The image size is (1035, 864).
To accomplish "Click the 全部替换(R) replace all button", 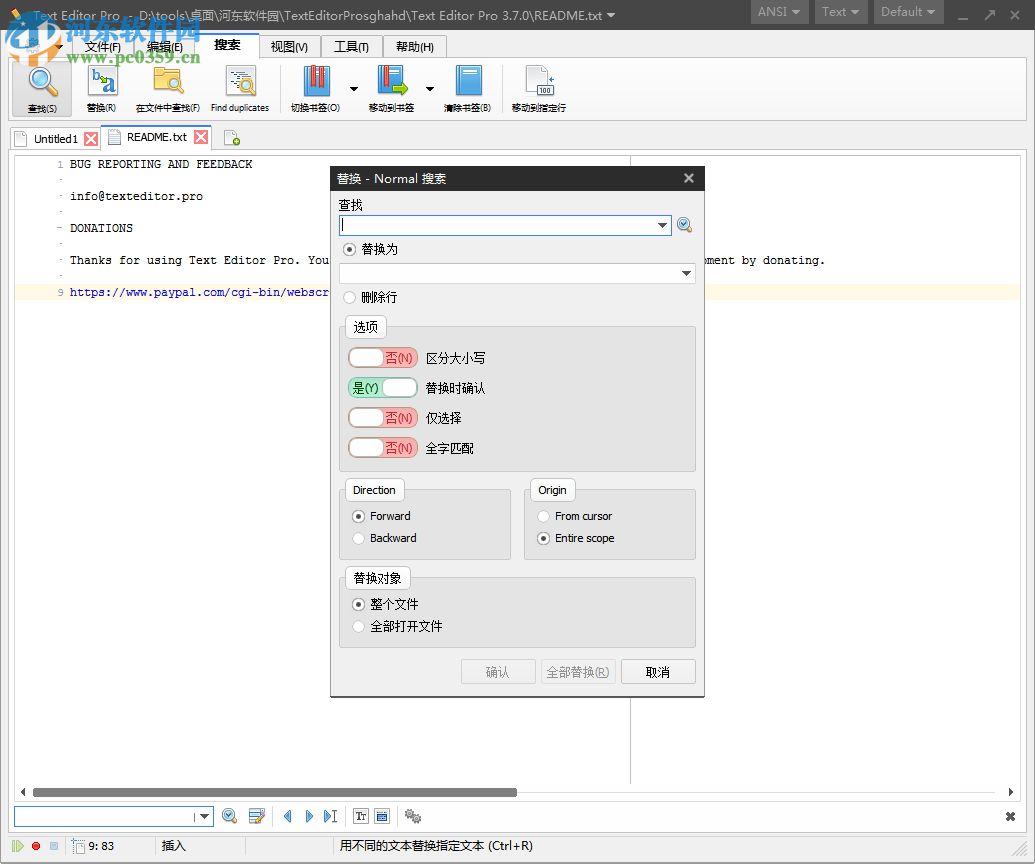I will pyautogui.click(x=578, y=671).
